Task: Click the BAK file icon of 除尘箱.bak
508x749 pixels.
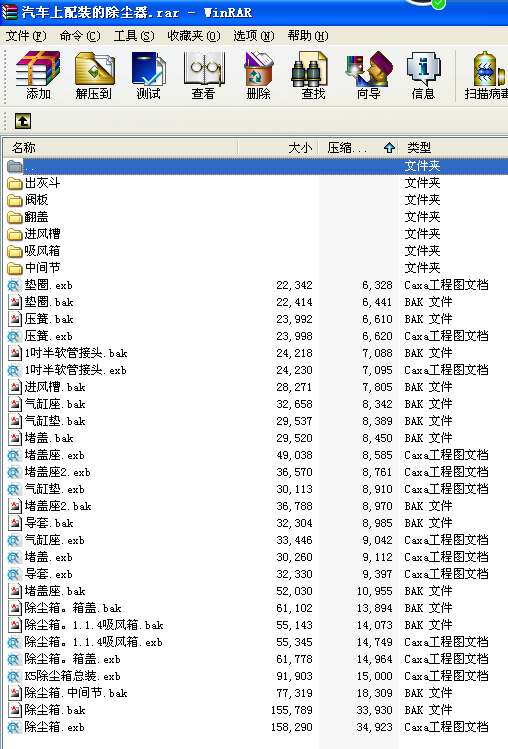Action: 15,710
